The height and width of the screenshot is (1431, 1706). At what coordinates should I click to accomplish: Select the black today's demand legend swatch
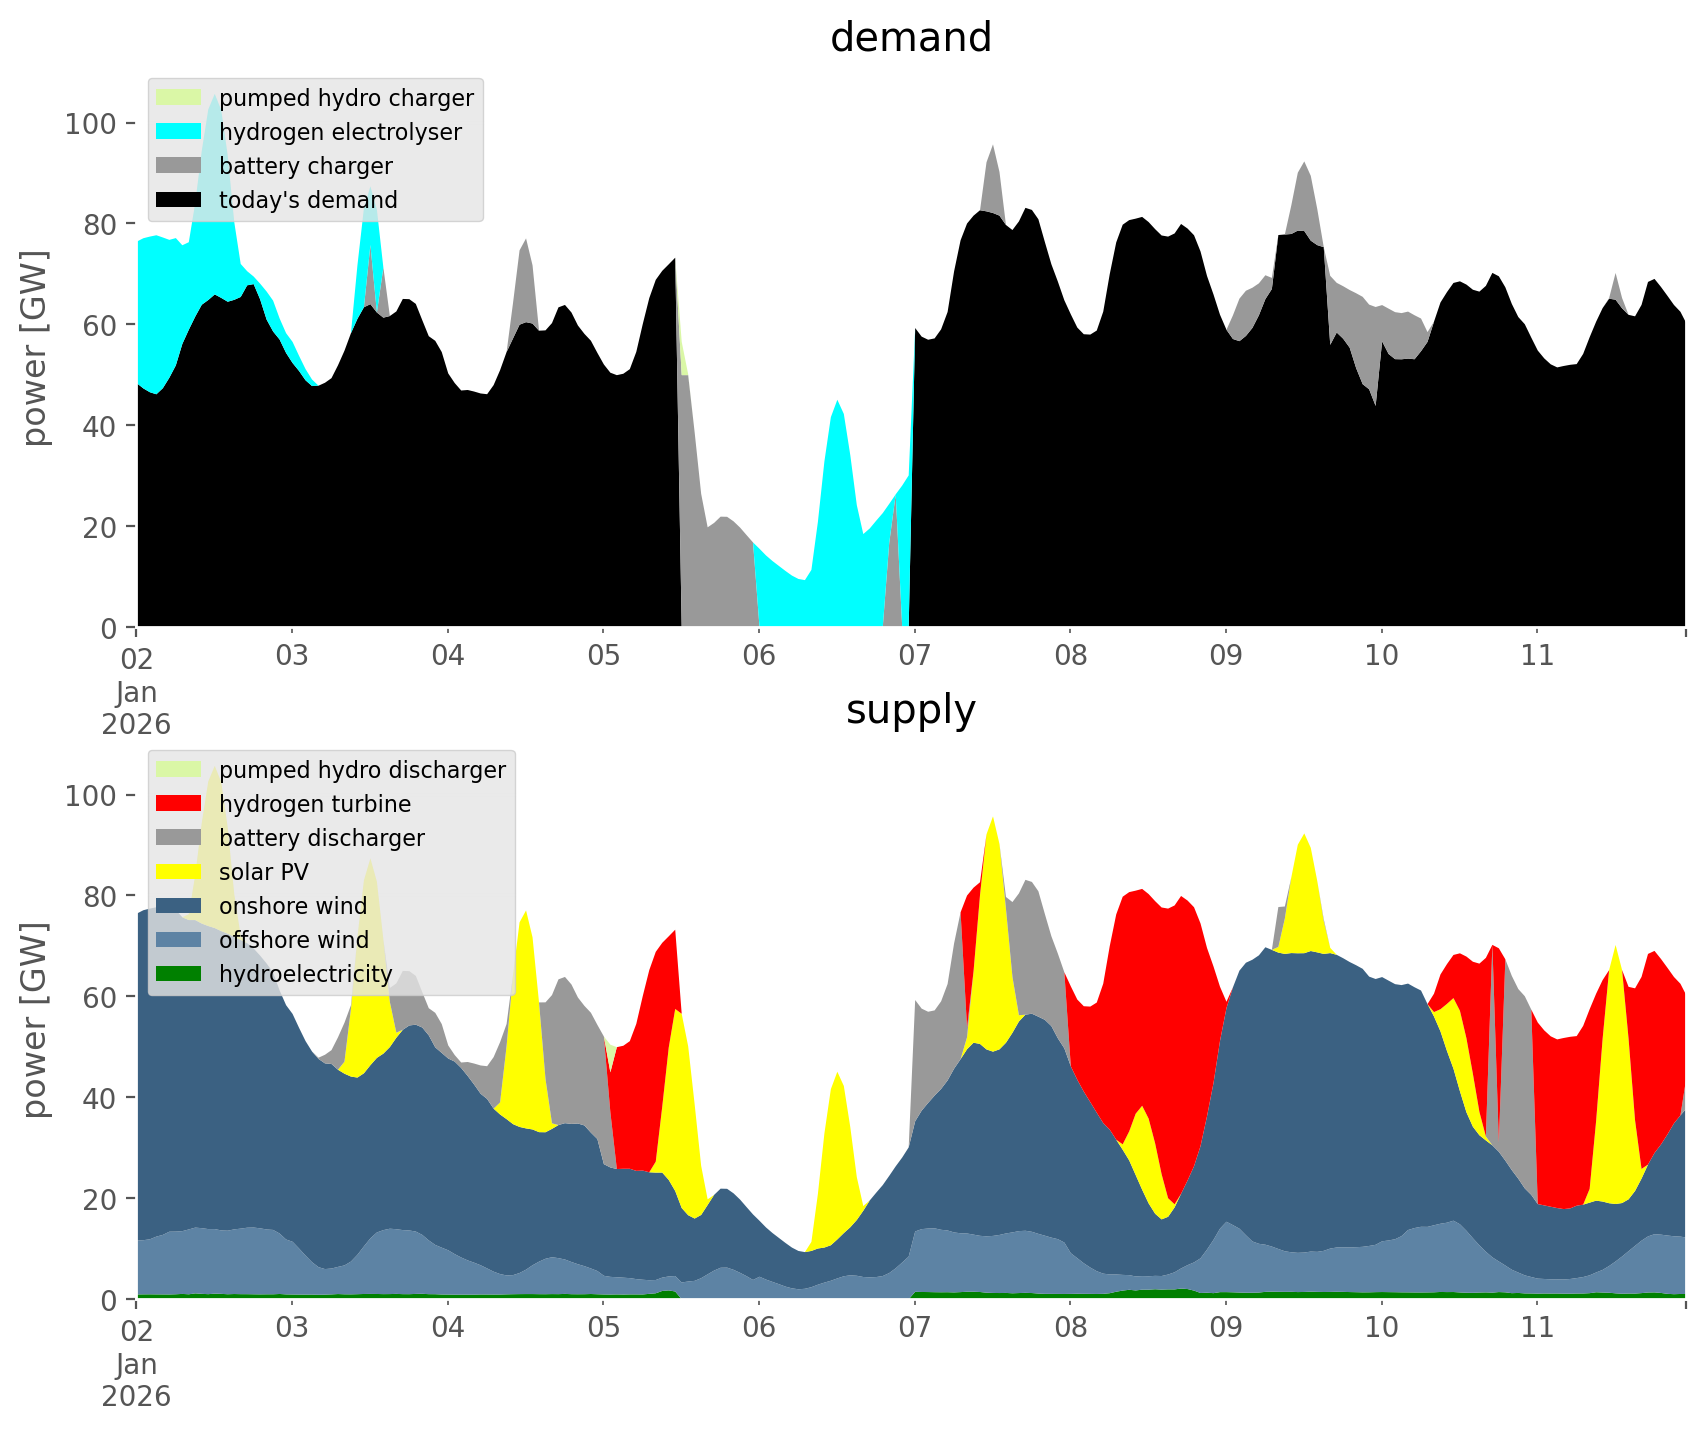[179, 200]
